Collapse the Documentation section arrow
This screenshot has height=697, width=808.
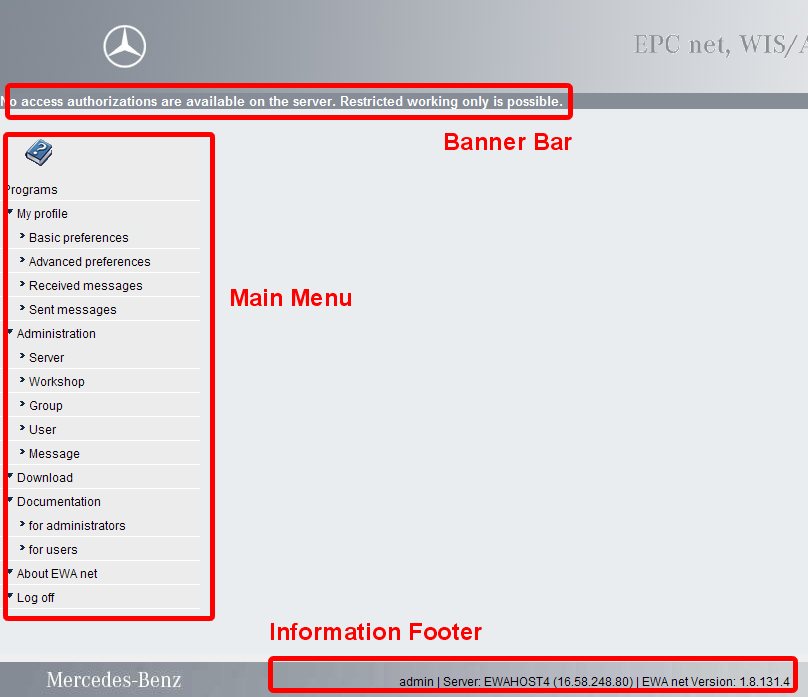coord(10,500)
